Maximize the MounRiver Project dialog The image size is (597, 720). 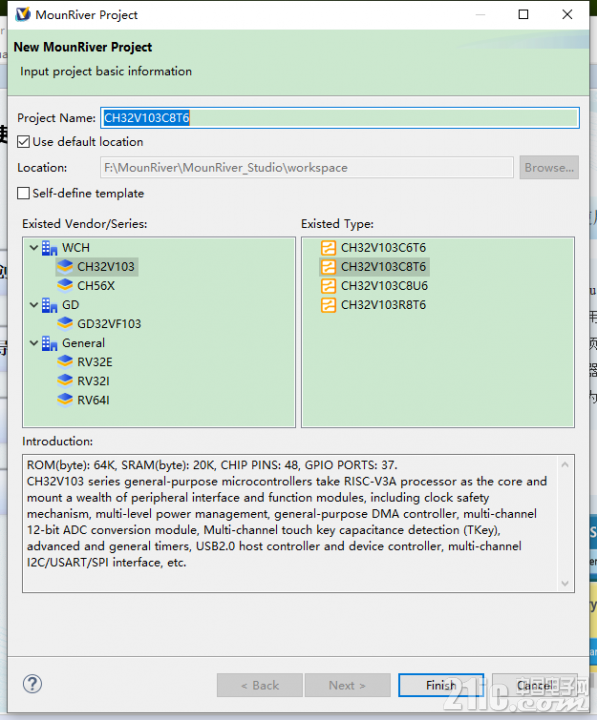[523, 15]
